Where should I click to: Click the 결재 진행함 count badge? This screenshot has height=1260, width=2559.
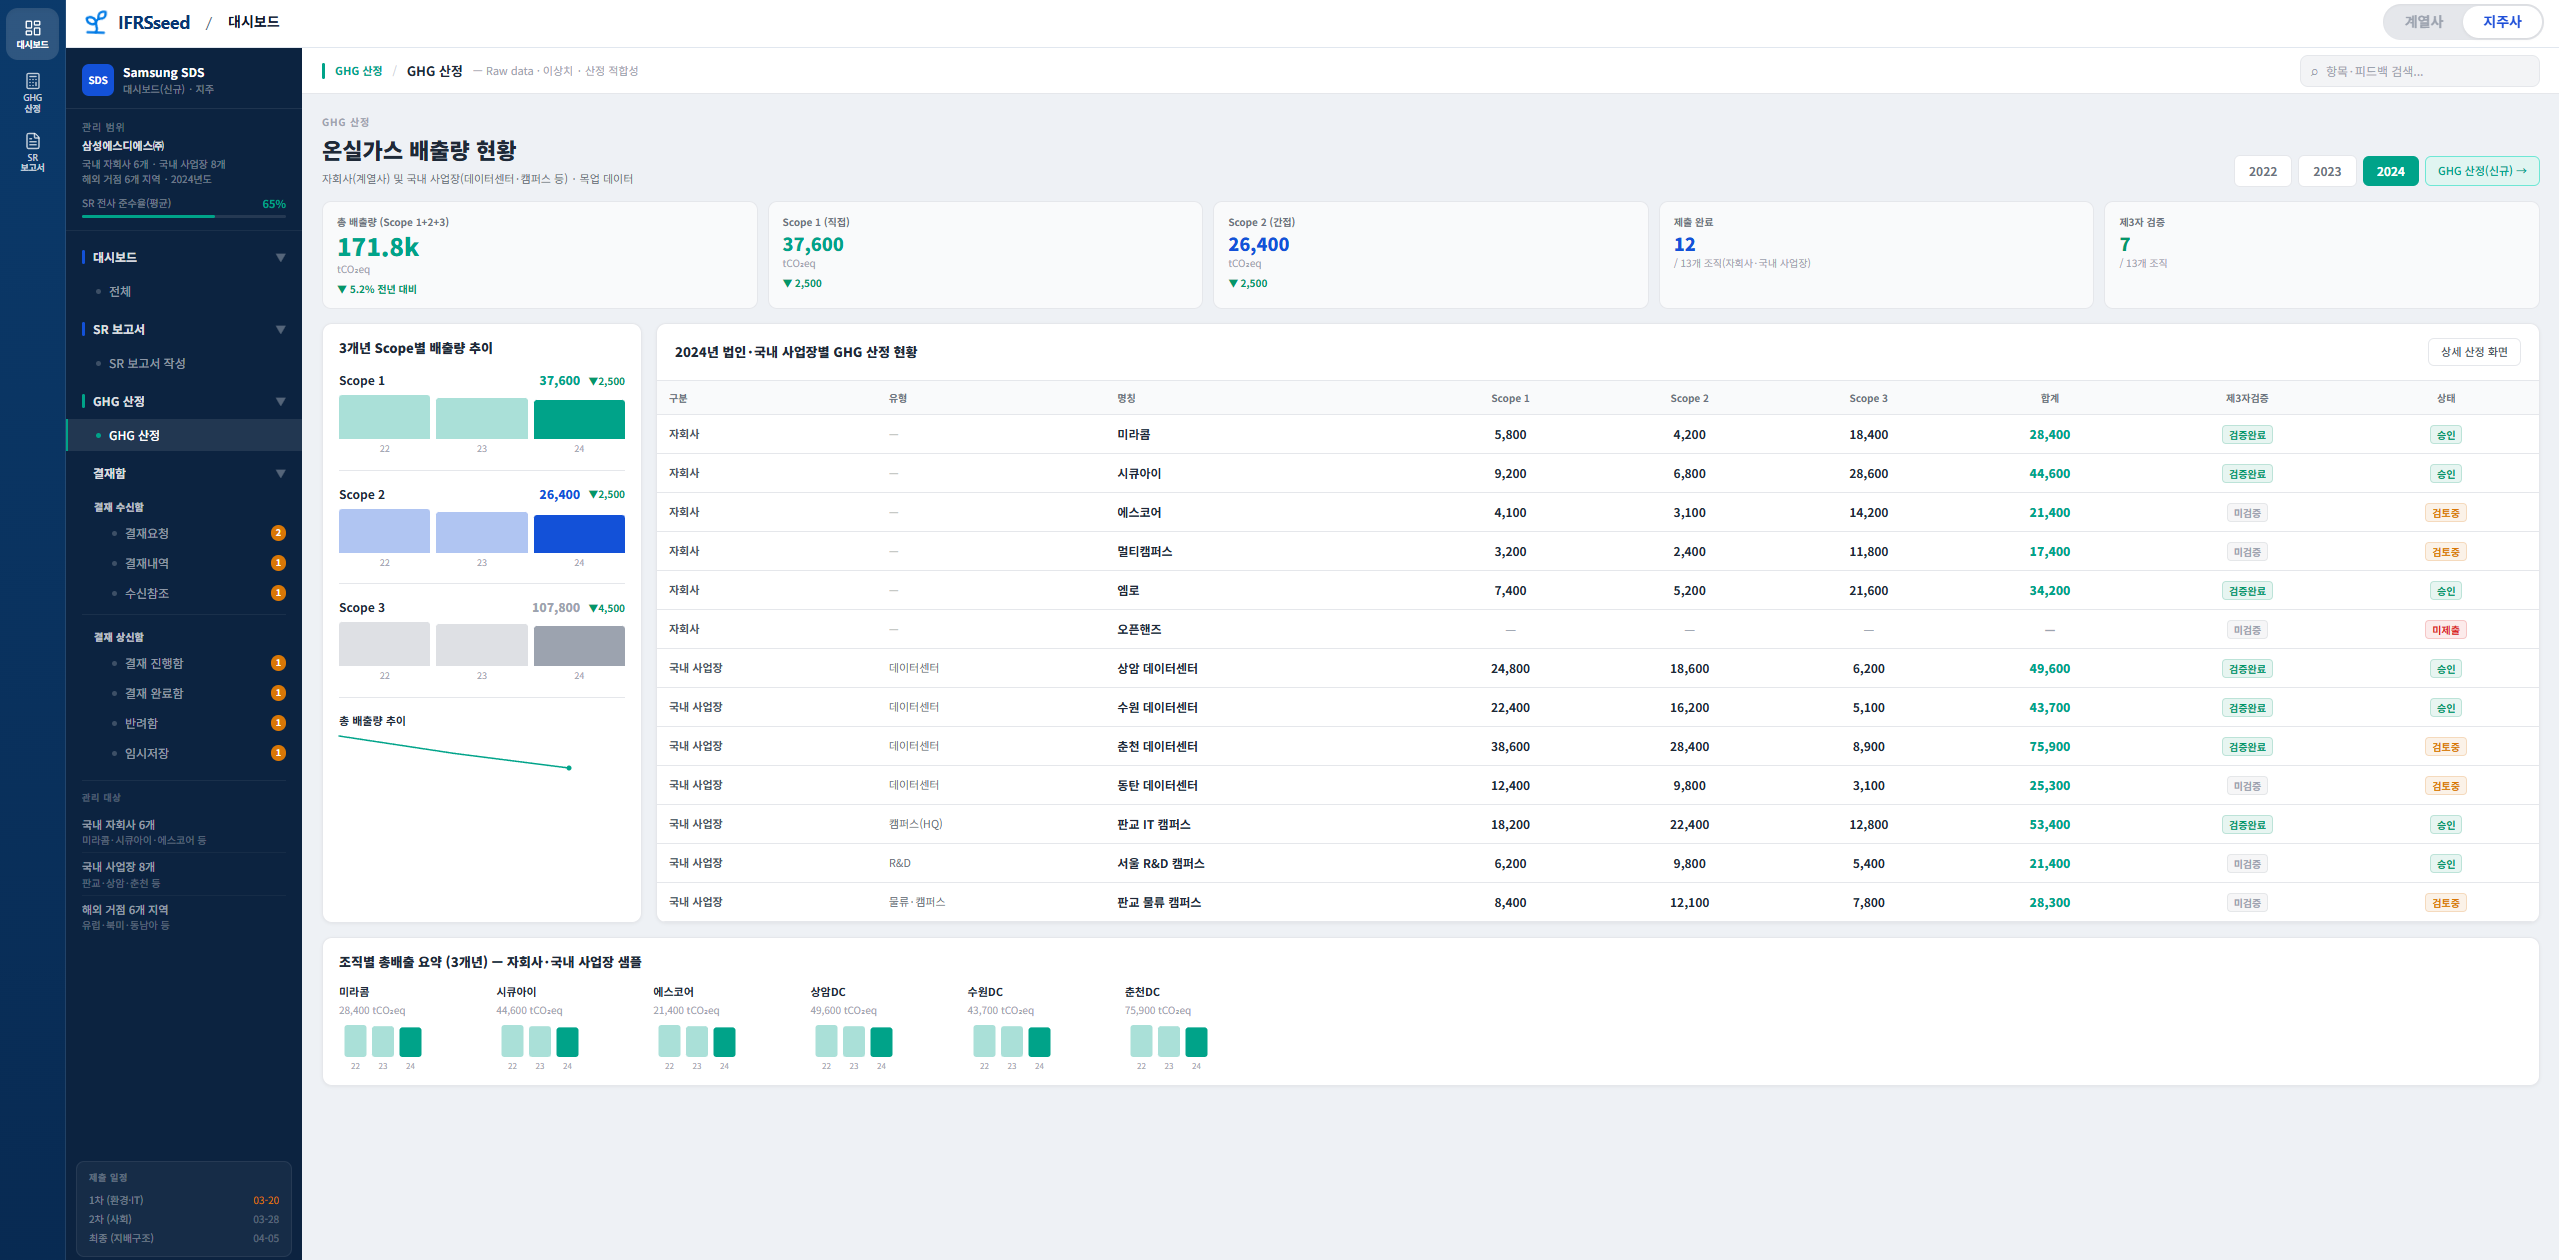coord(279,663)
